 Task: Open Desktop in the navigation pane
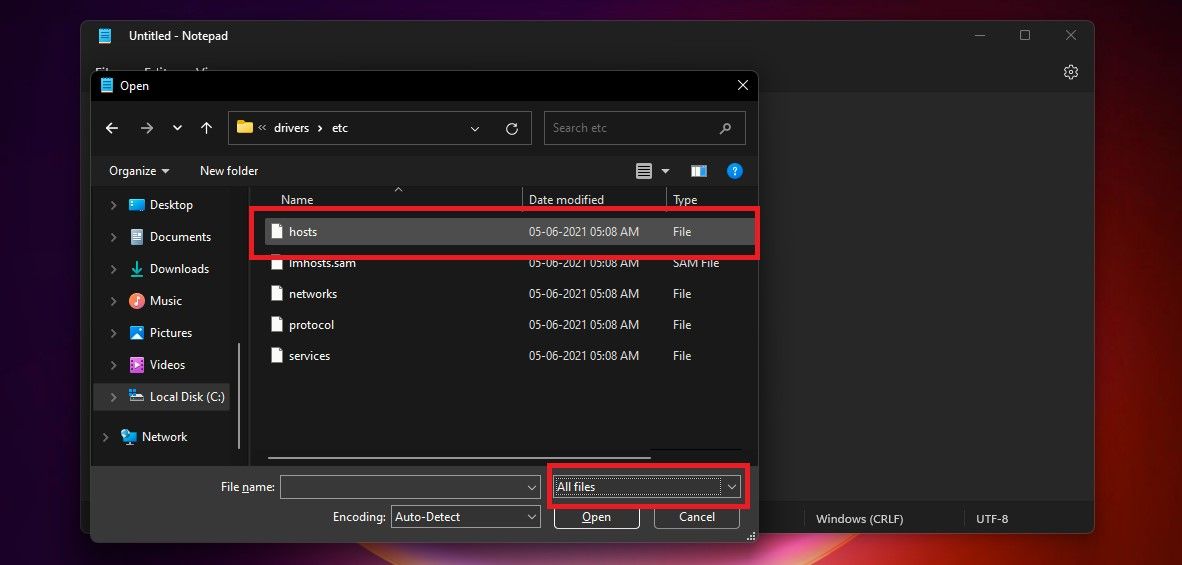[171, 205]
